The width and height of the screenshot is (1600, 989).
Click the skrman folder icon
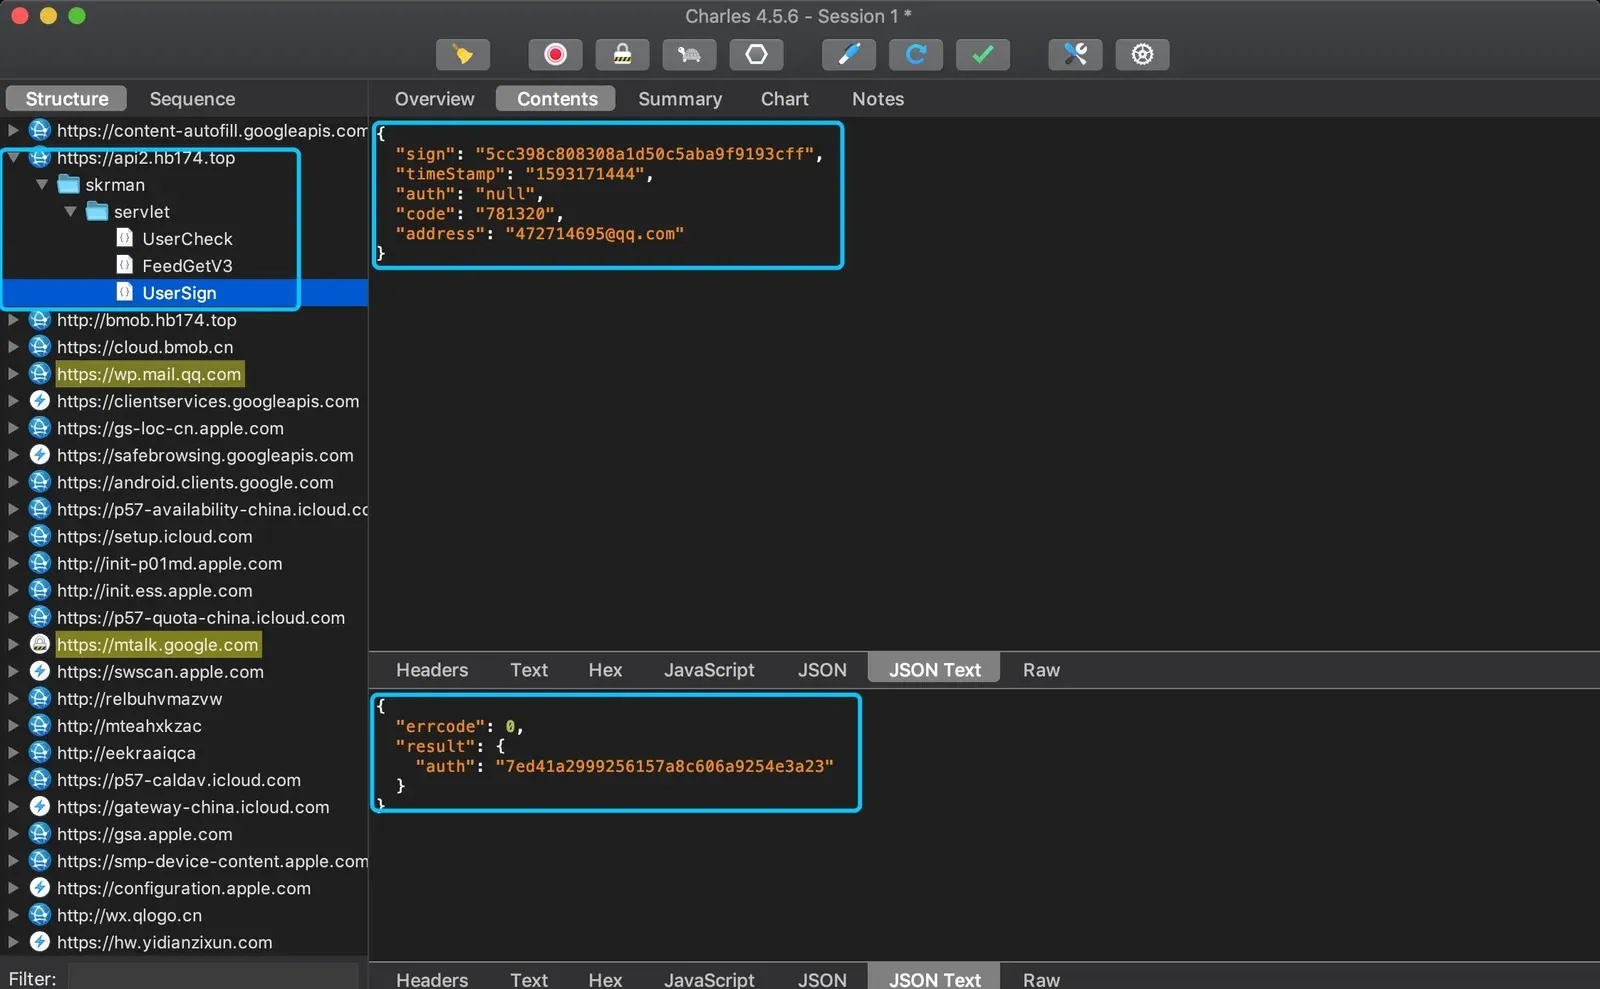click(x=68, y=184)
